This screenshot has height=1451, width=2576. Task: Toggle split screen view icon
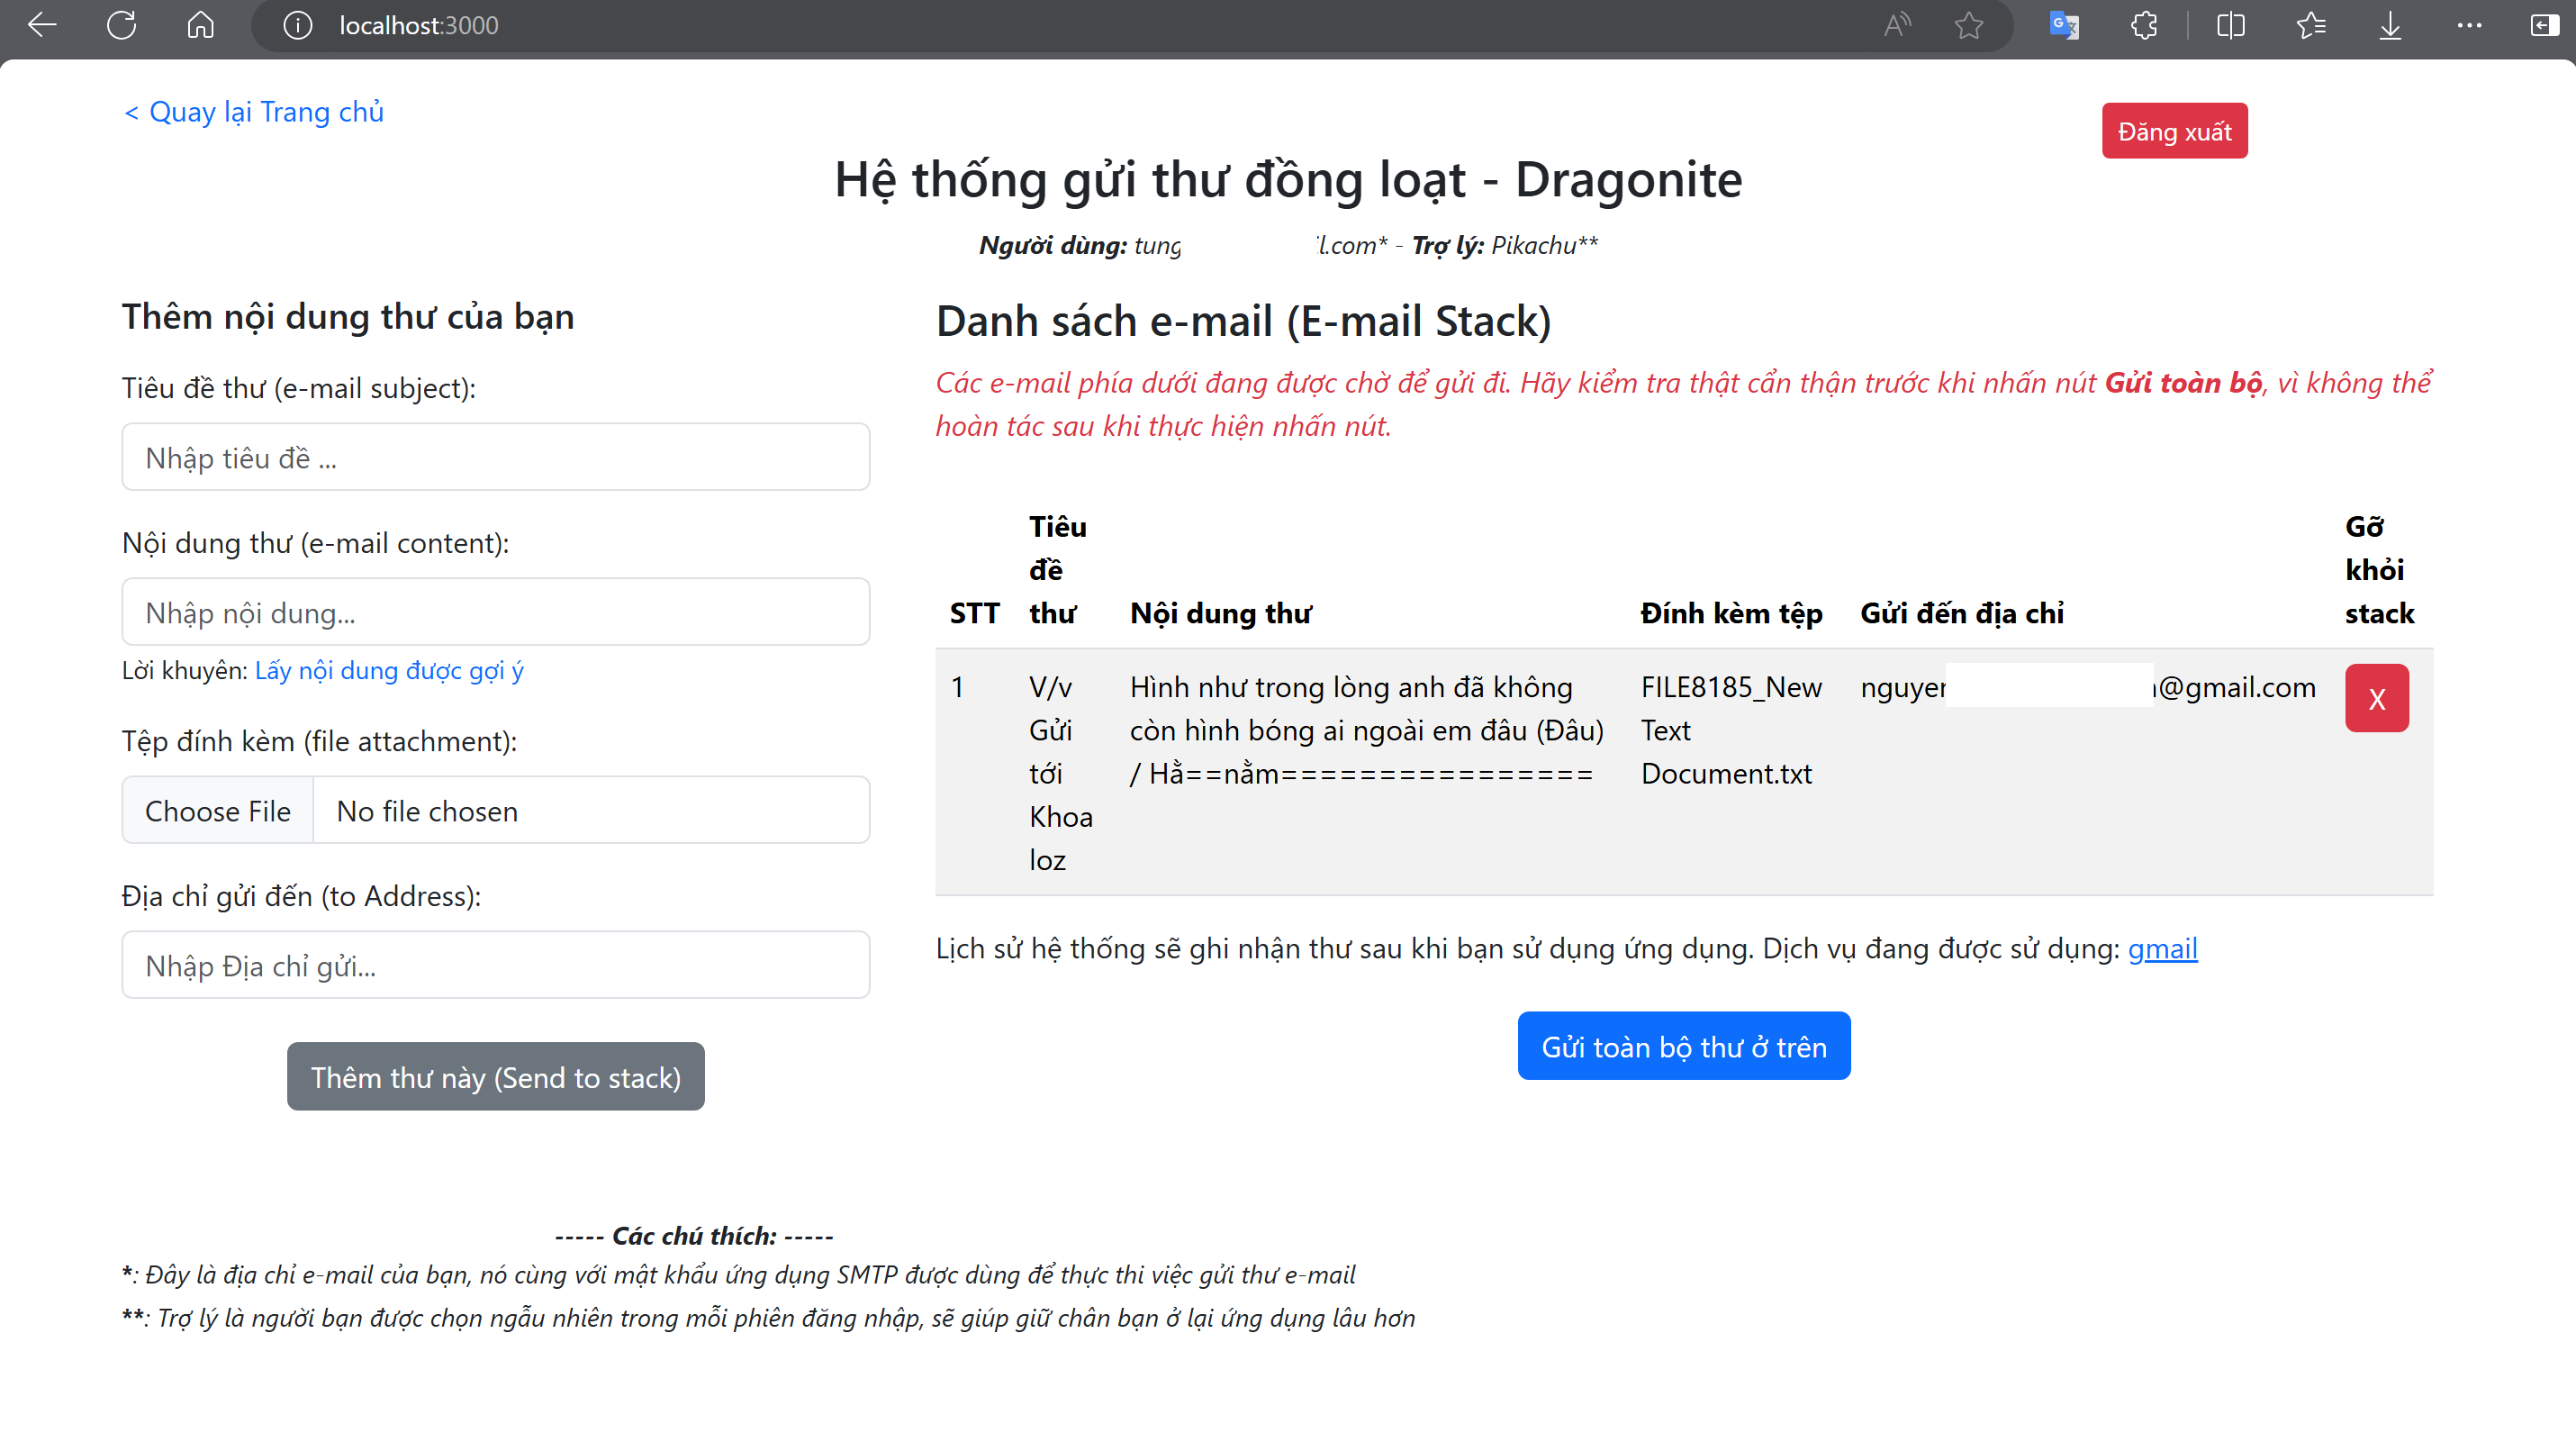coord(2230,25)
